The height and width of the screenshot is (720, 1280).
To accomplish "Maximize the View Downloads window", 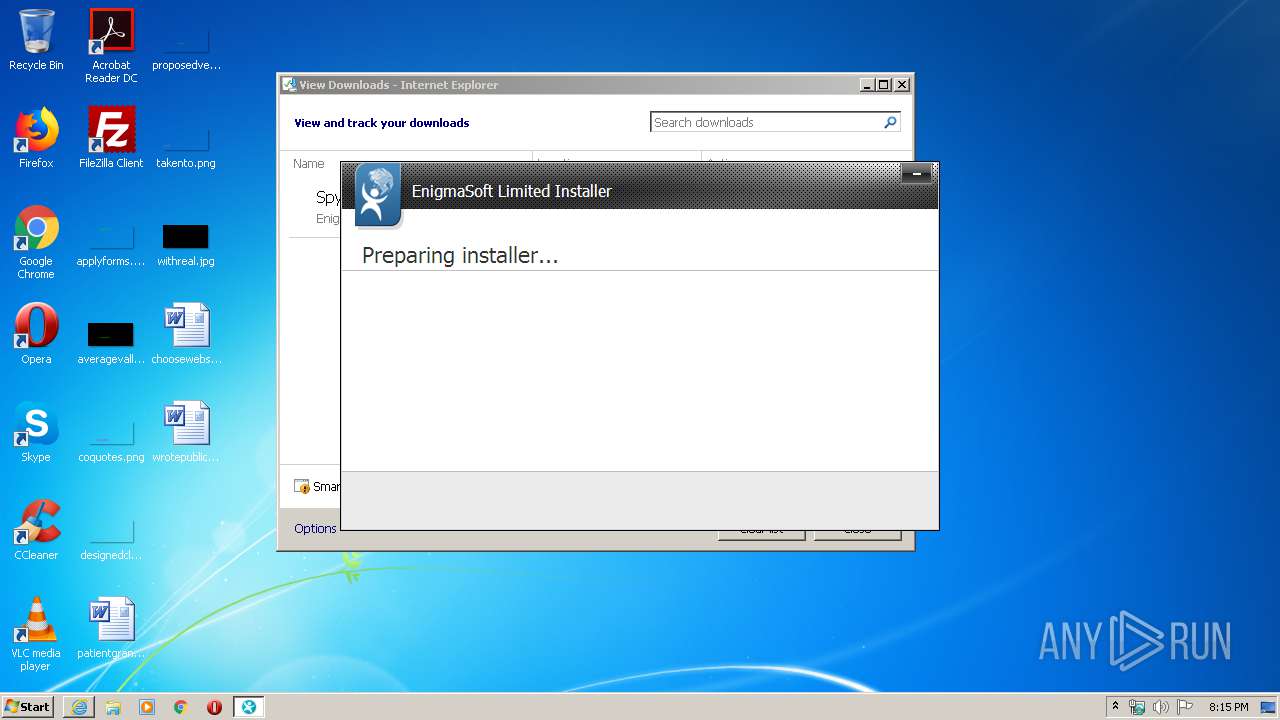I will (883, 85).
